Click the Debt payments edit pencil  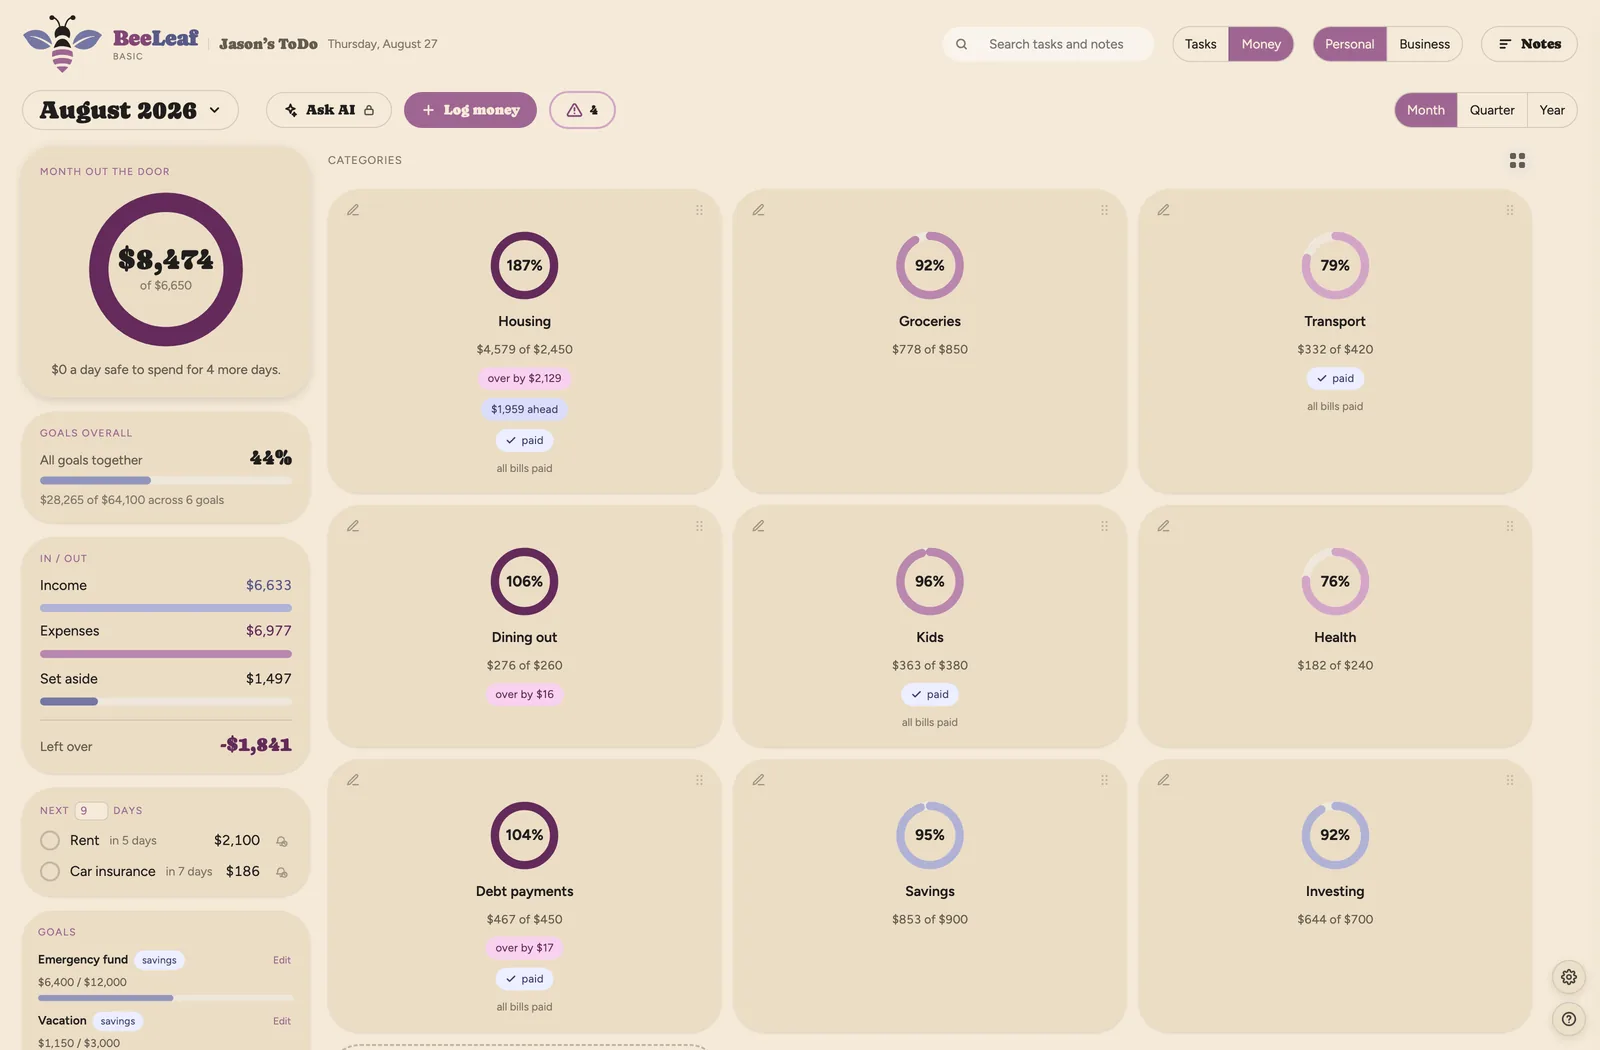point(353,780)
